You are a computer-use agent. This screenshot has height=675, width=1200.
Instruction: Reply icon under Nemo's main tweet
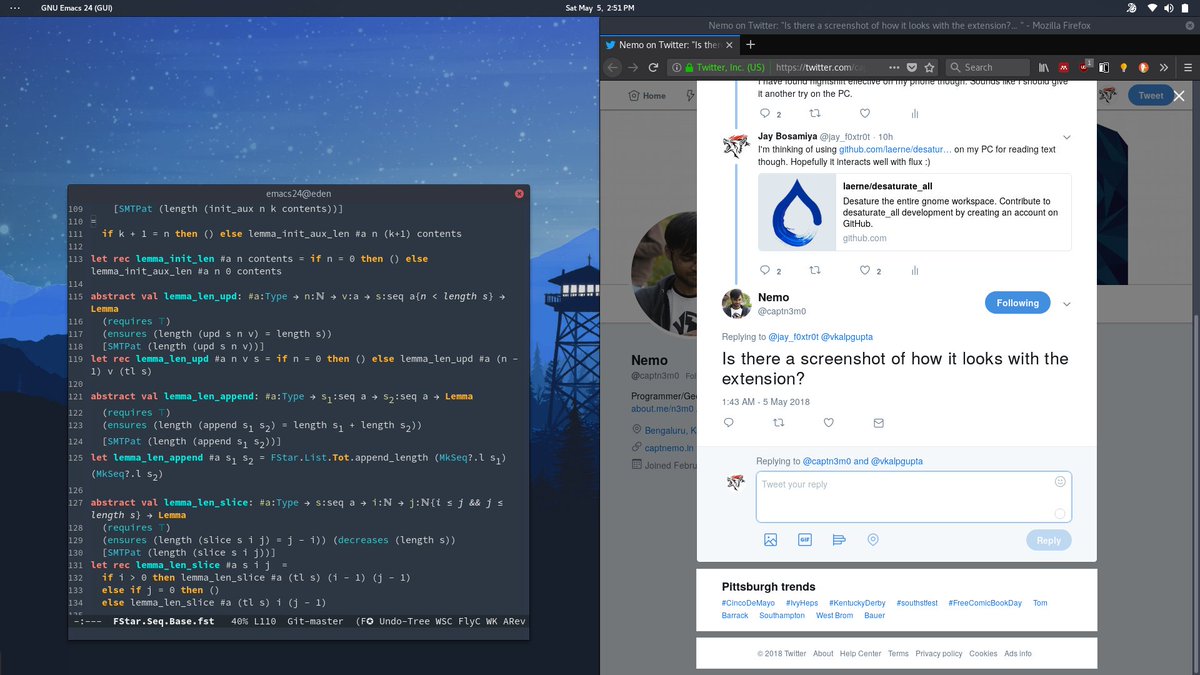[728, 423]
